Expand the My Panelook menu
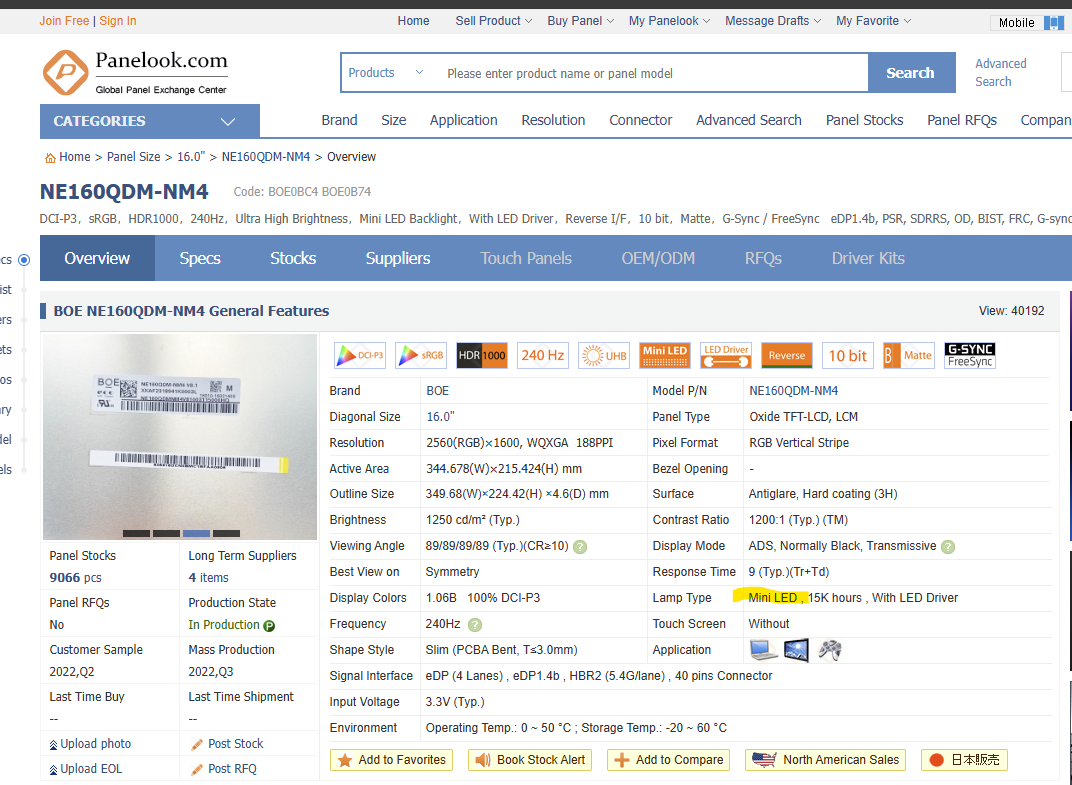1072x785 pixels. point(669,21)
